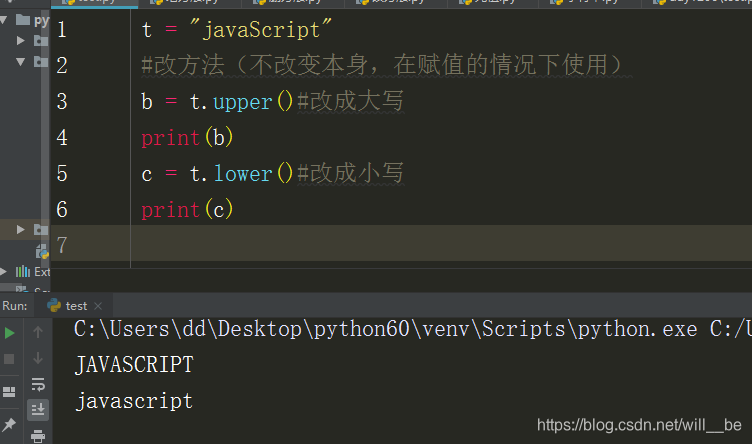Click the #改成大写 comment
The width and height of the screenshot is (752, 444).
(x=351, y=101)
